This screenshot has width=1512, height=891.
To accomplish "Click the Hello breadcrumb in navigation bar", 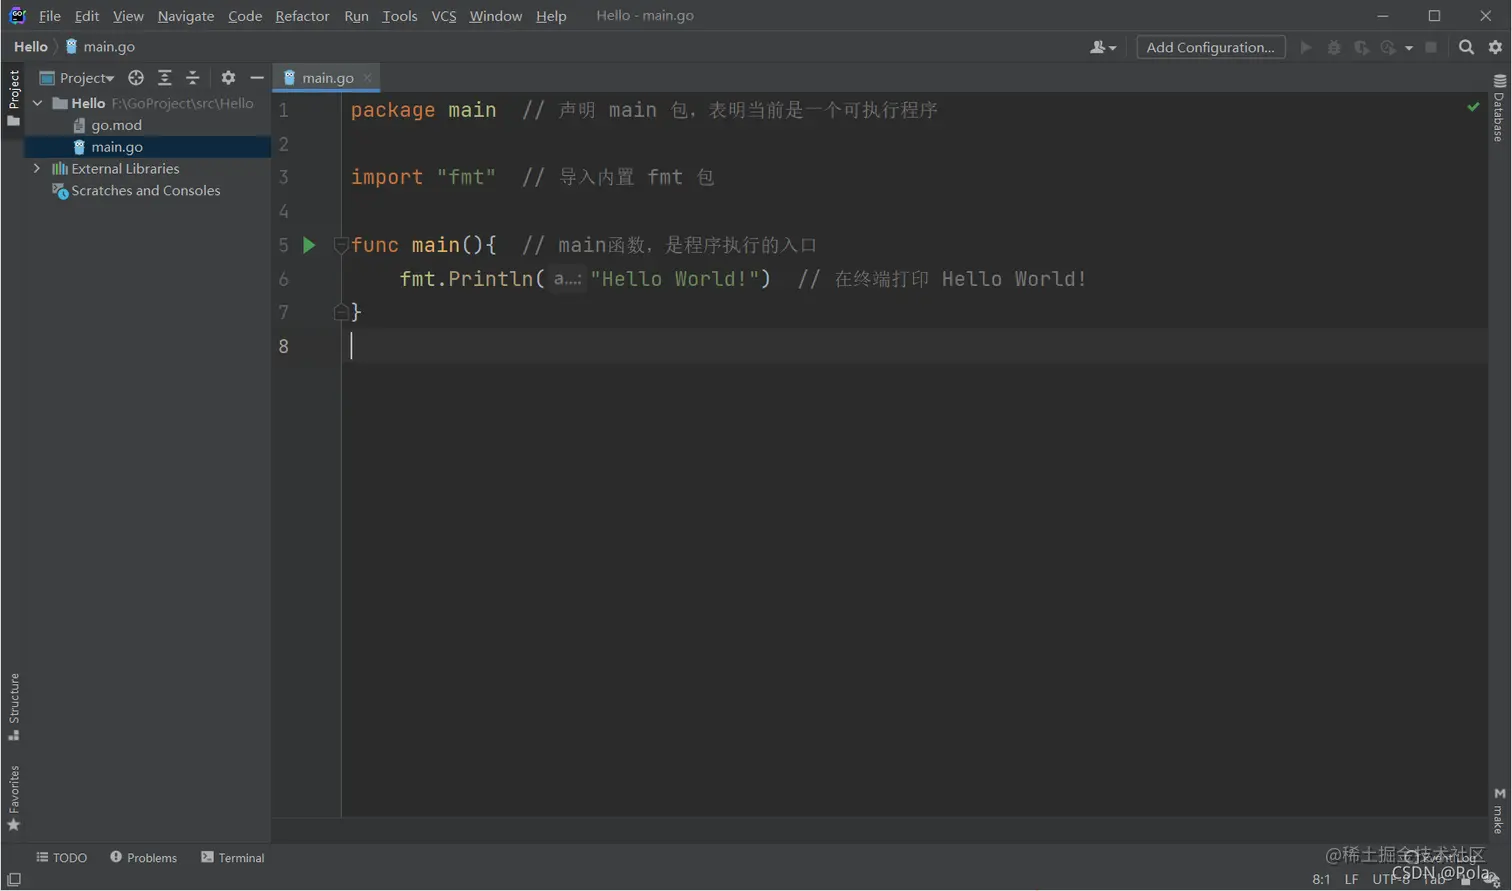I will (x=31, y=46).
